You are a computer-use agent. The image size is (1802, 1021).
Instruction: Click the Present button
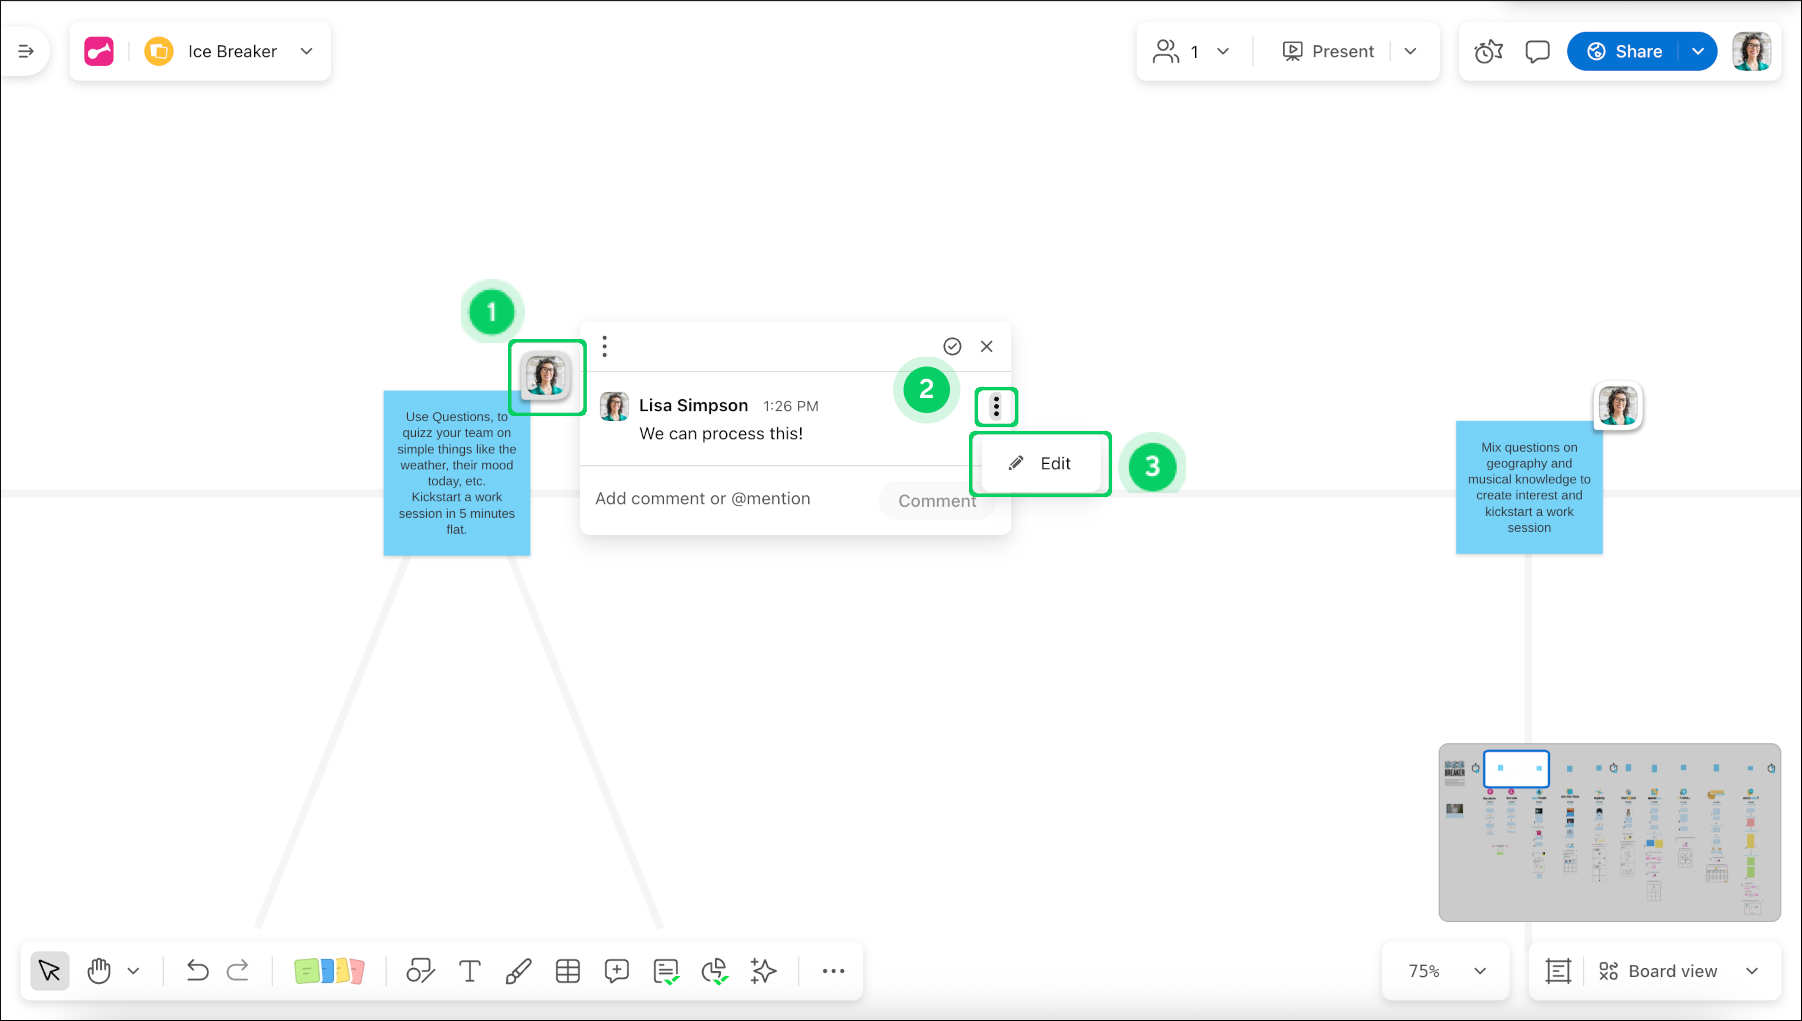[x=1328, y=51]
